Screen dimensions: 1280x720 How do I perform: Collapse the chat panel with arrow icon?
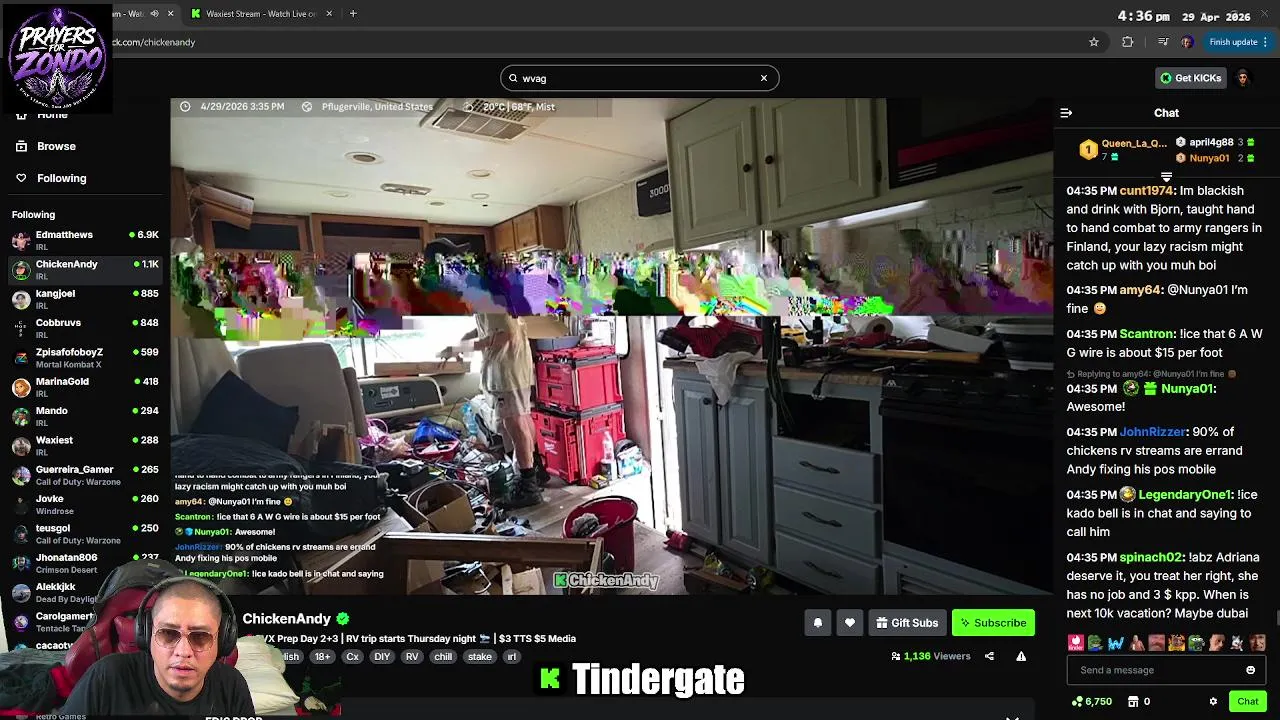tap(1066, 113)
